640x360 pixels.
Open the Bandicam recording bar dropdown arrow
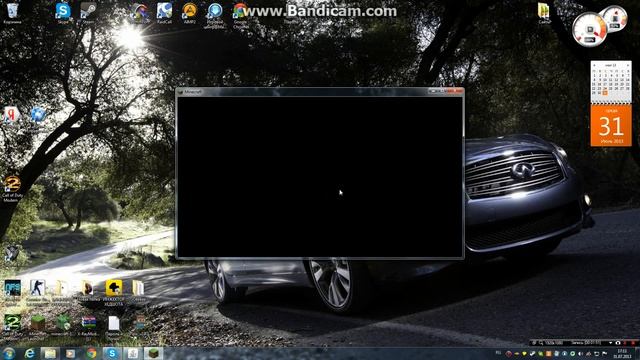[x=611, y=343]
